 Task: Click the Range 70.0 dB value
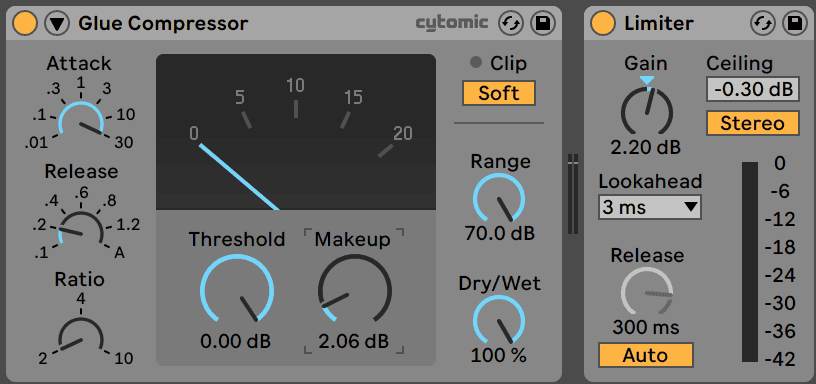(x=499, y=234)
